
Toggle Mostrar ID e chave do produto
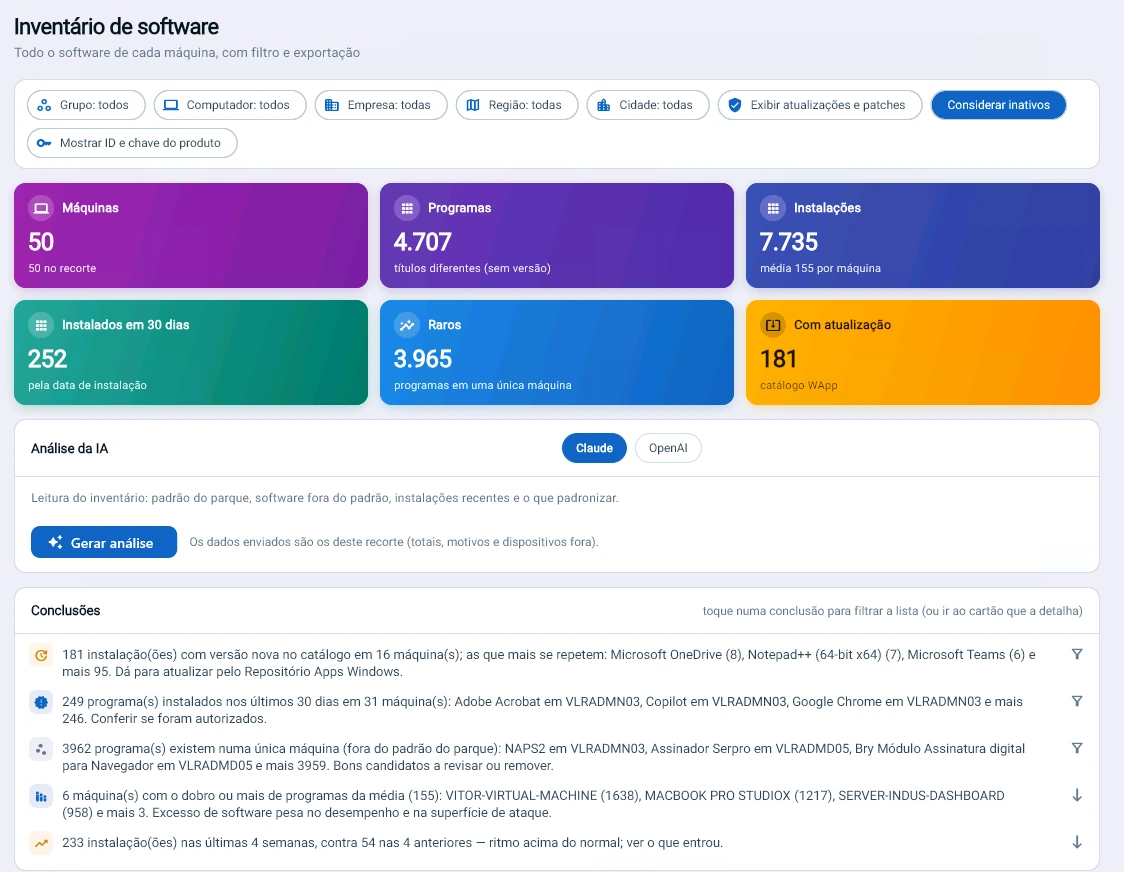point(132,143)
